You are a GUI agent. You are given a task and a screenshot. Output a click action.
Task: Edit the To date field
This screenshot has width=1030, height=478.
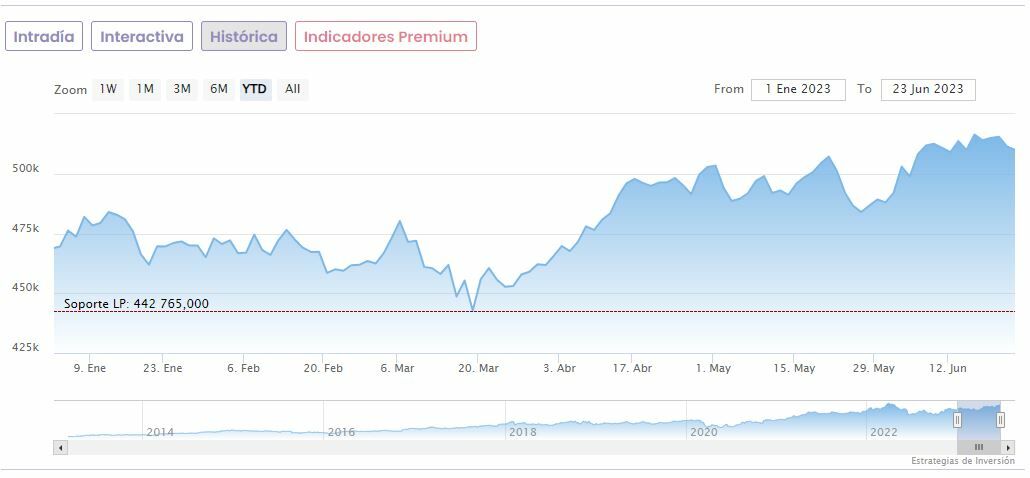(928, 89)
